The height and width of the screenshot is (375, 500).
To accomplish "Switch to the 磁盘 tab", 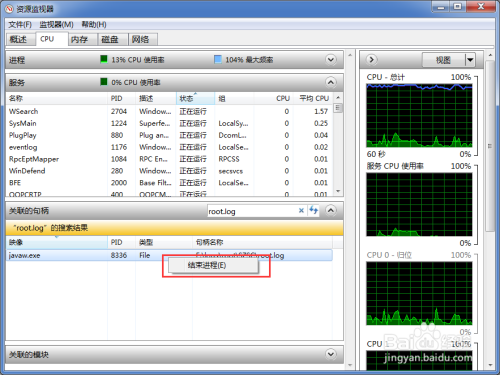I will [112, 40].
